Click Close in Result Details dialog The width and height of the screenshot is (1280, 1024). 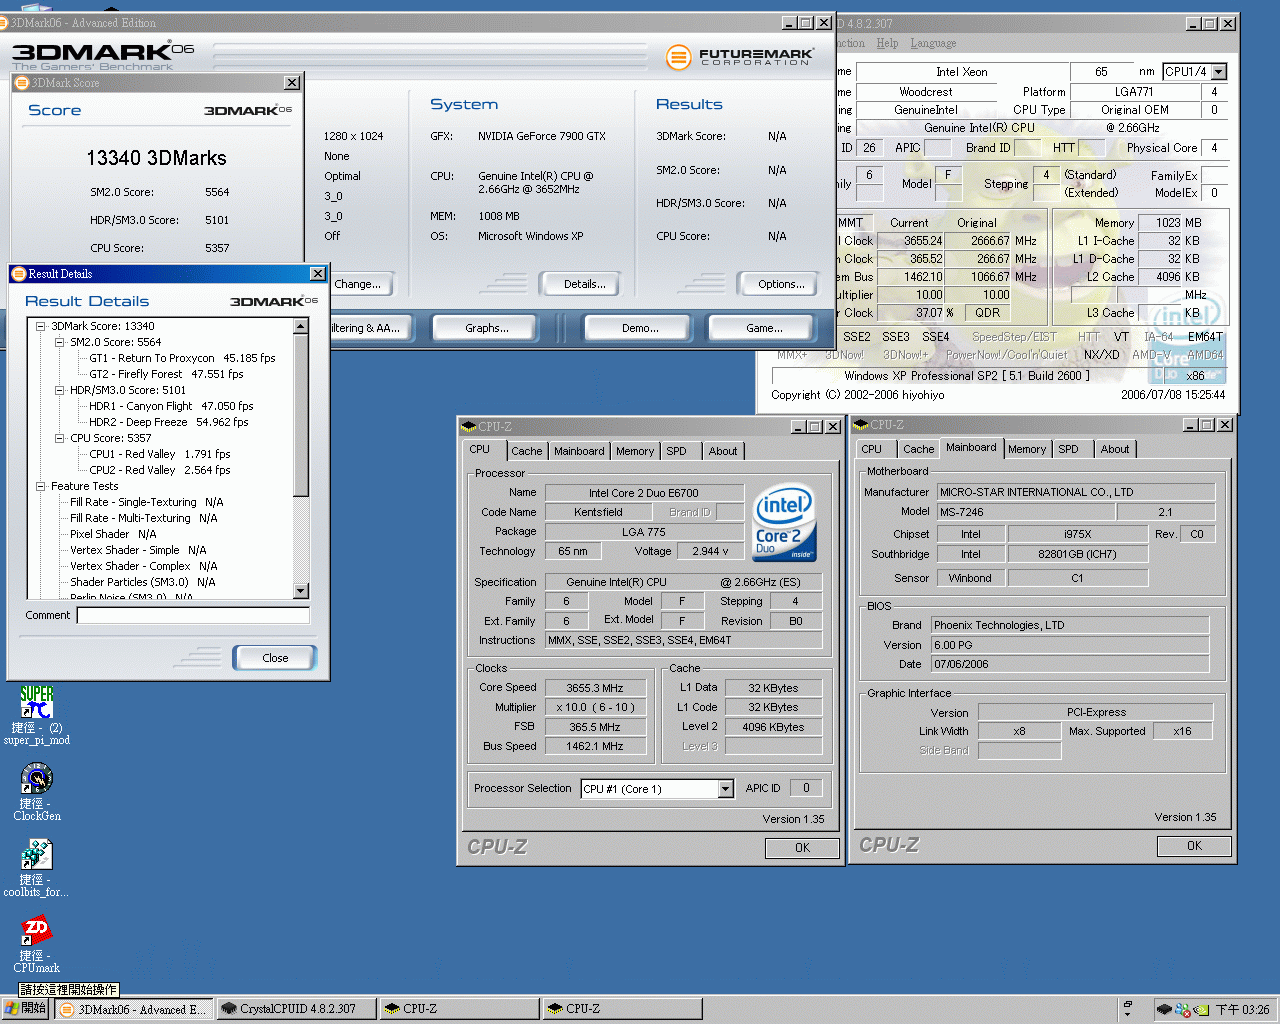275,658
